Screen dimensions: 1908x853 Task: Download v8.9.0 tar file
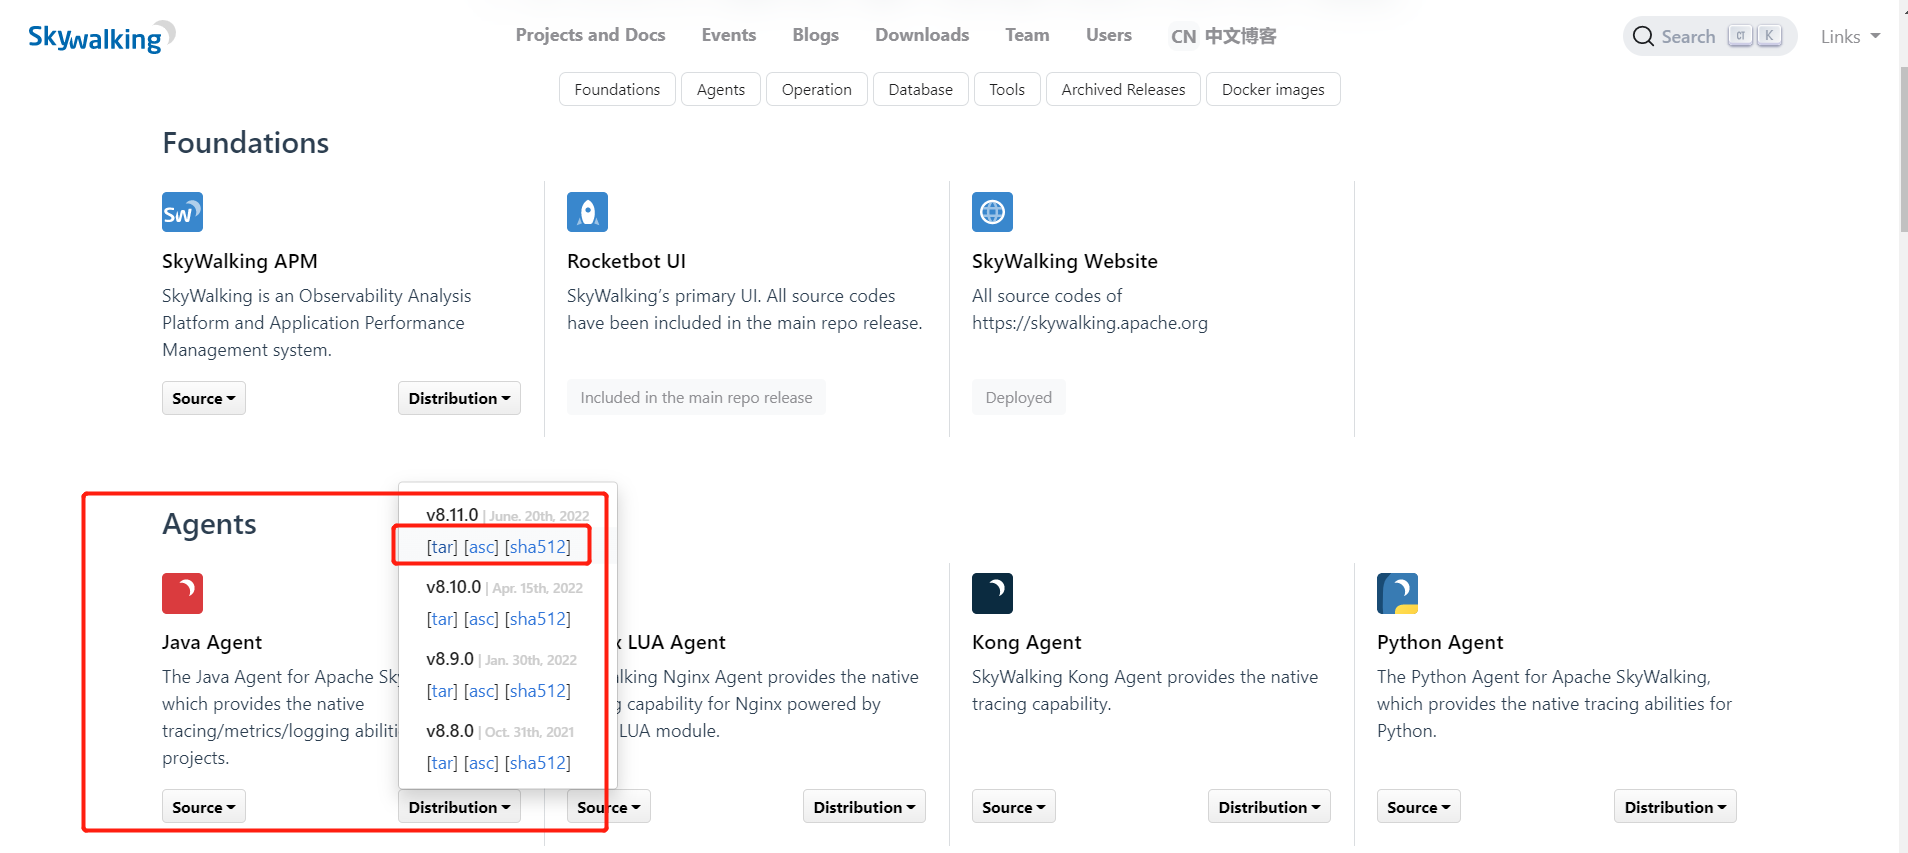[442, 691]
